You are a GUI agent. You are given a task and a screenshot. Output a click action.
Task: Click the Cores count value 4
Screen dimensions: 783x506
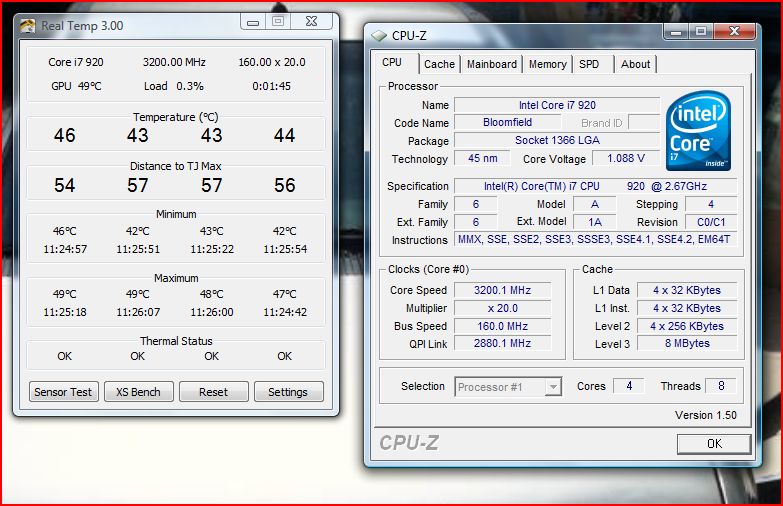coord(629,386)
